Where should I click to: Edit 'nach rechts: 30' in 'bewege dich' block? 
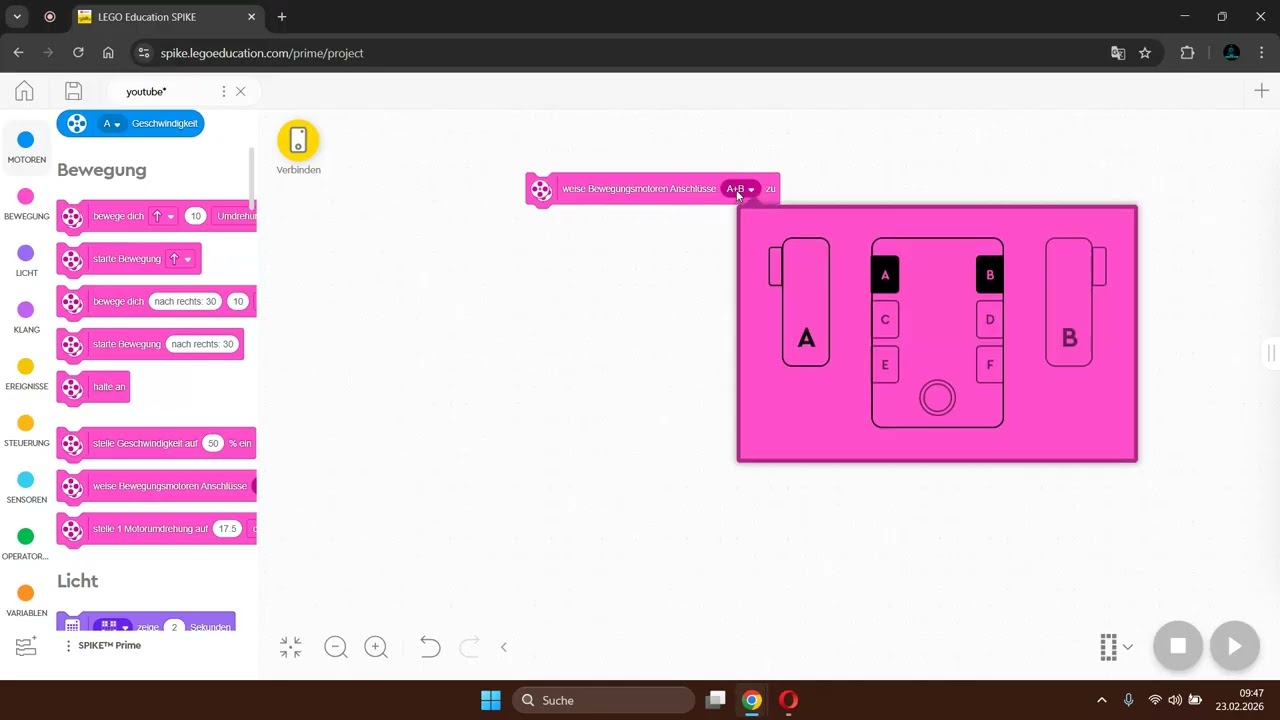point(185,301)
